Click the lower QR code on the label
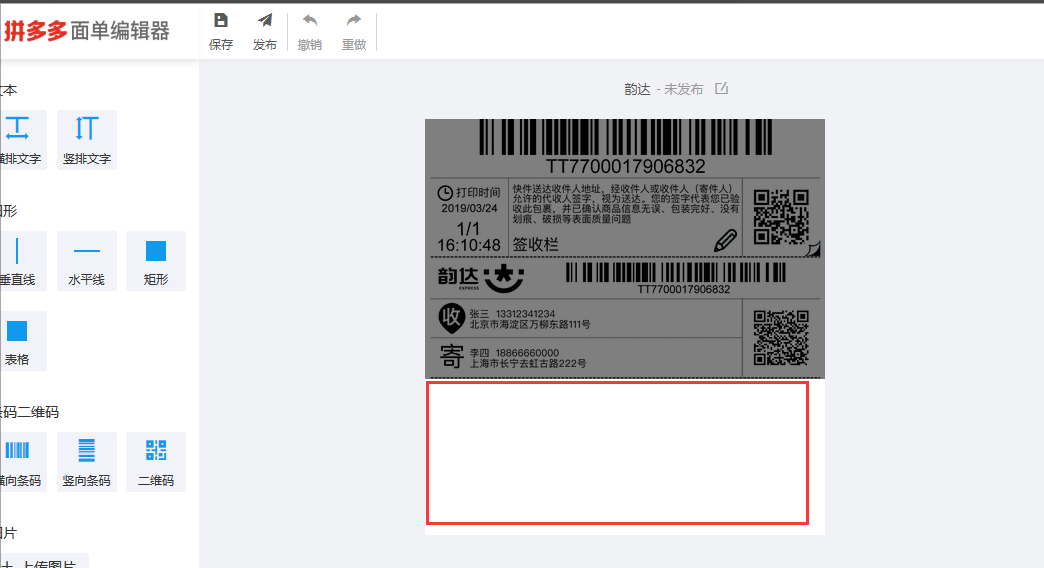Image resolution: width=1044 pixels, height=568 pixels. (781, 338)
